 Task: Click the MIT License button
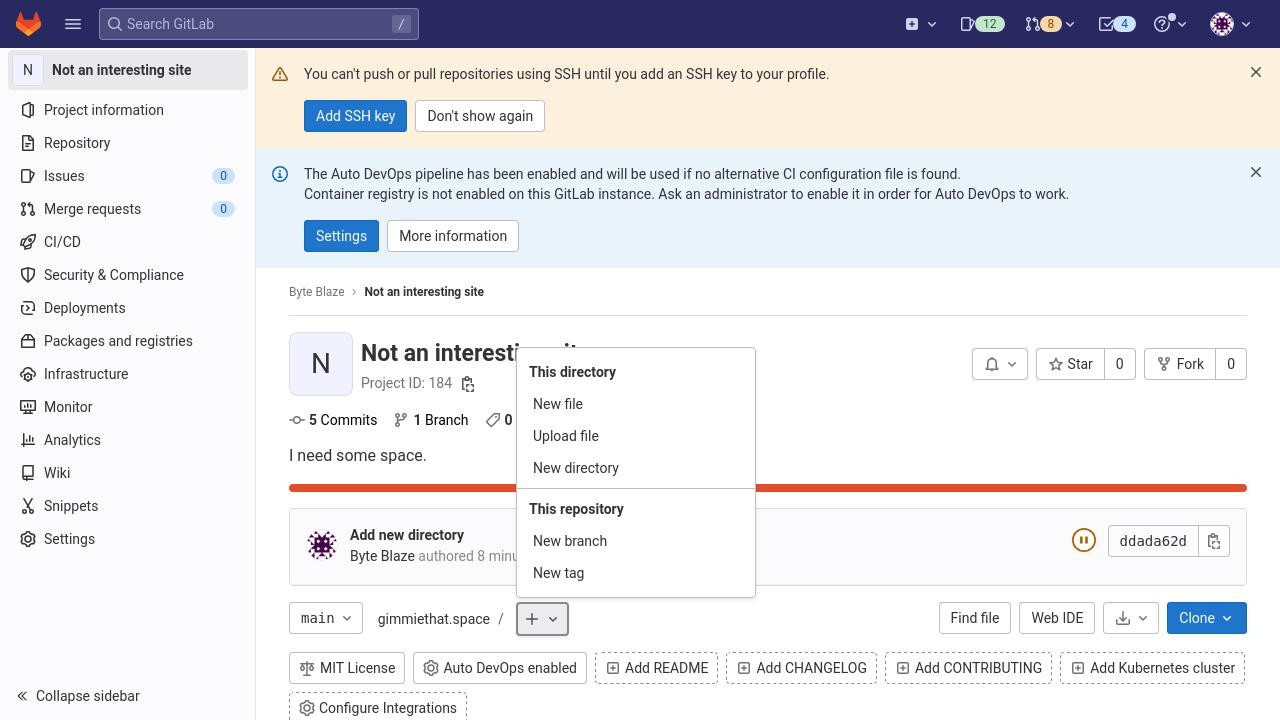(x=347, y=668)
